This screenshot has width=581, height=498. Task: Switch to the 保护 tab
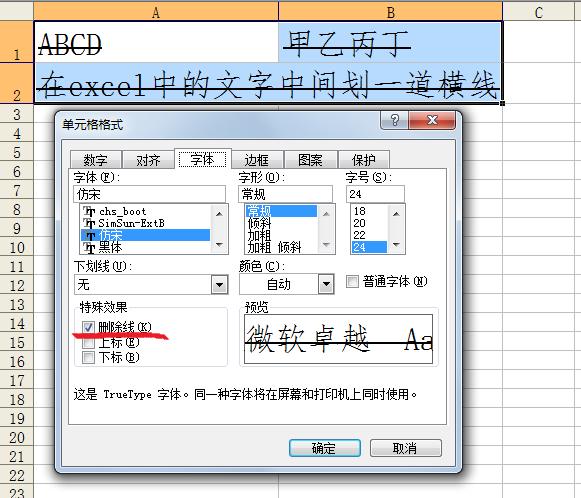pyautogui.click(x=364, y=160)
